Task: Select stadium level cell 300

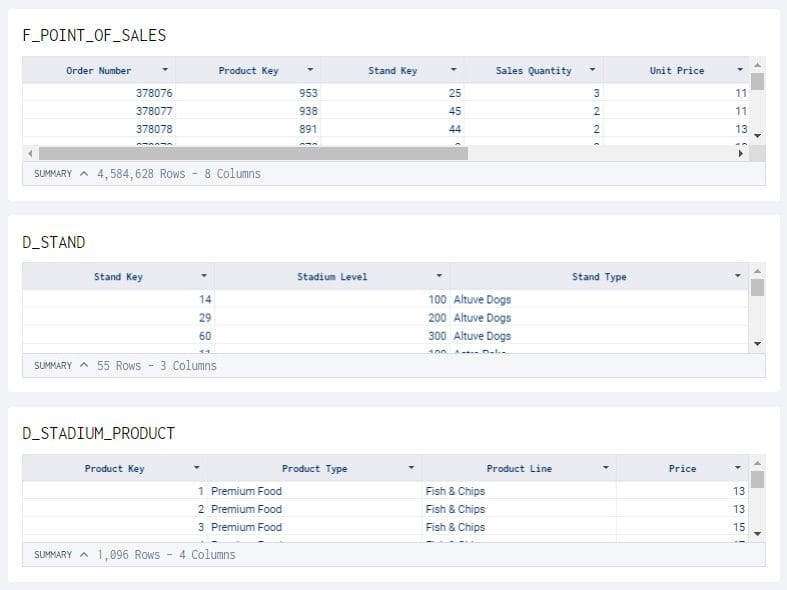Action: tap(332, 336)
